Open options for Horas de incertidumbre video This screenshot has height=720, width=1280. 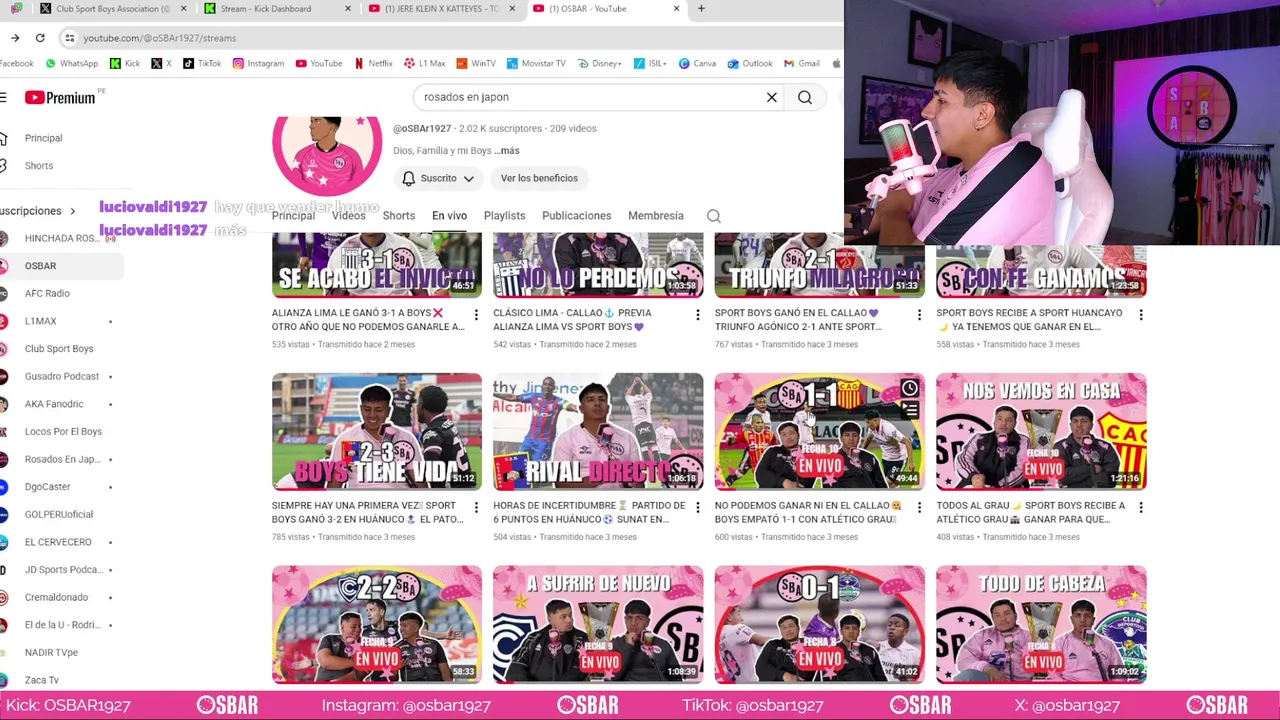click(x=698, y=508)
